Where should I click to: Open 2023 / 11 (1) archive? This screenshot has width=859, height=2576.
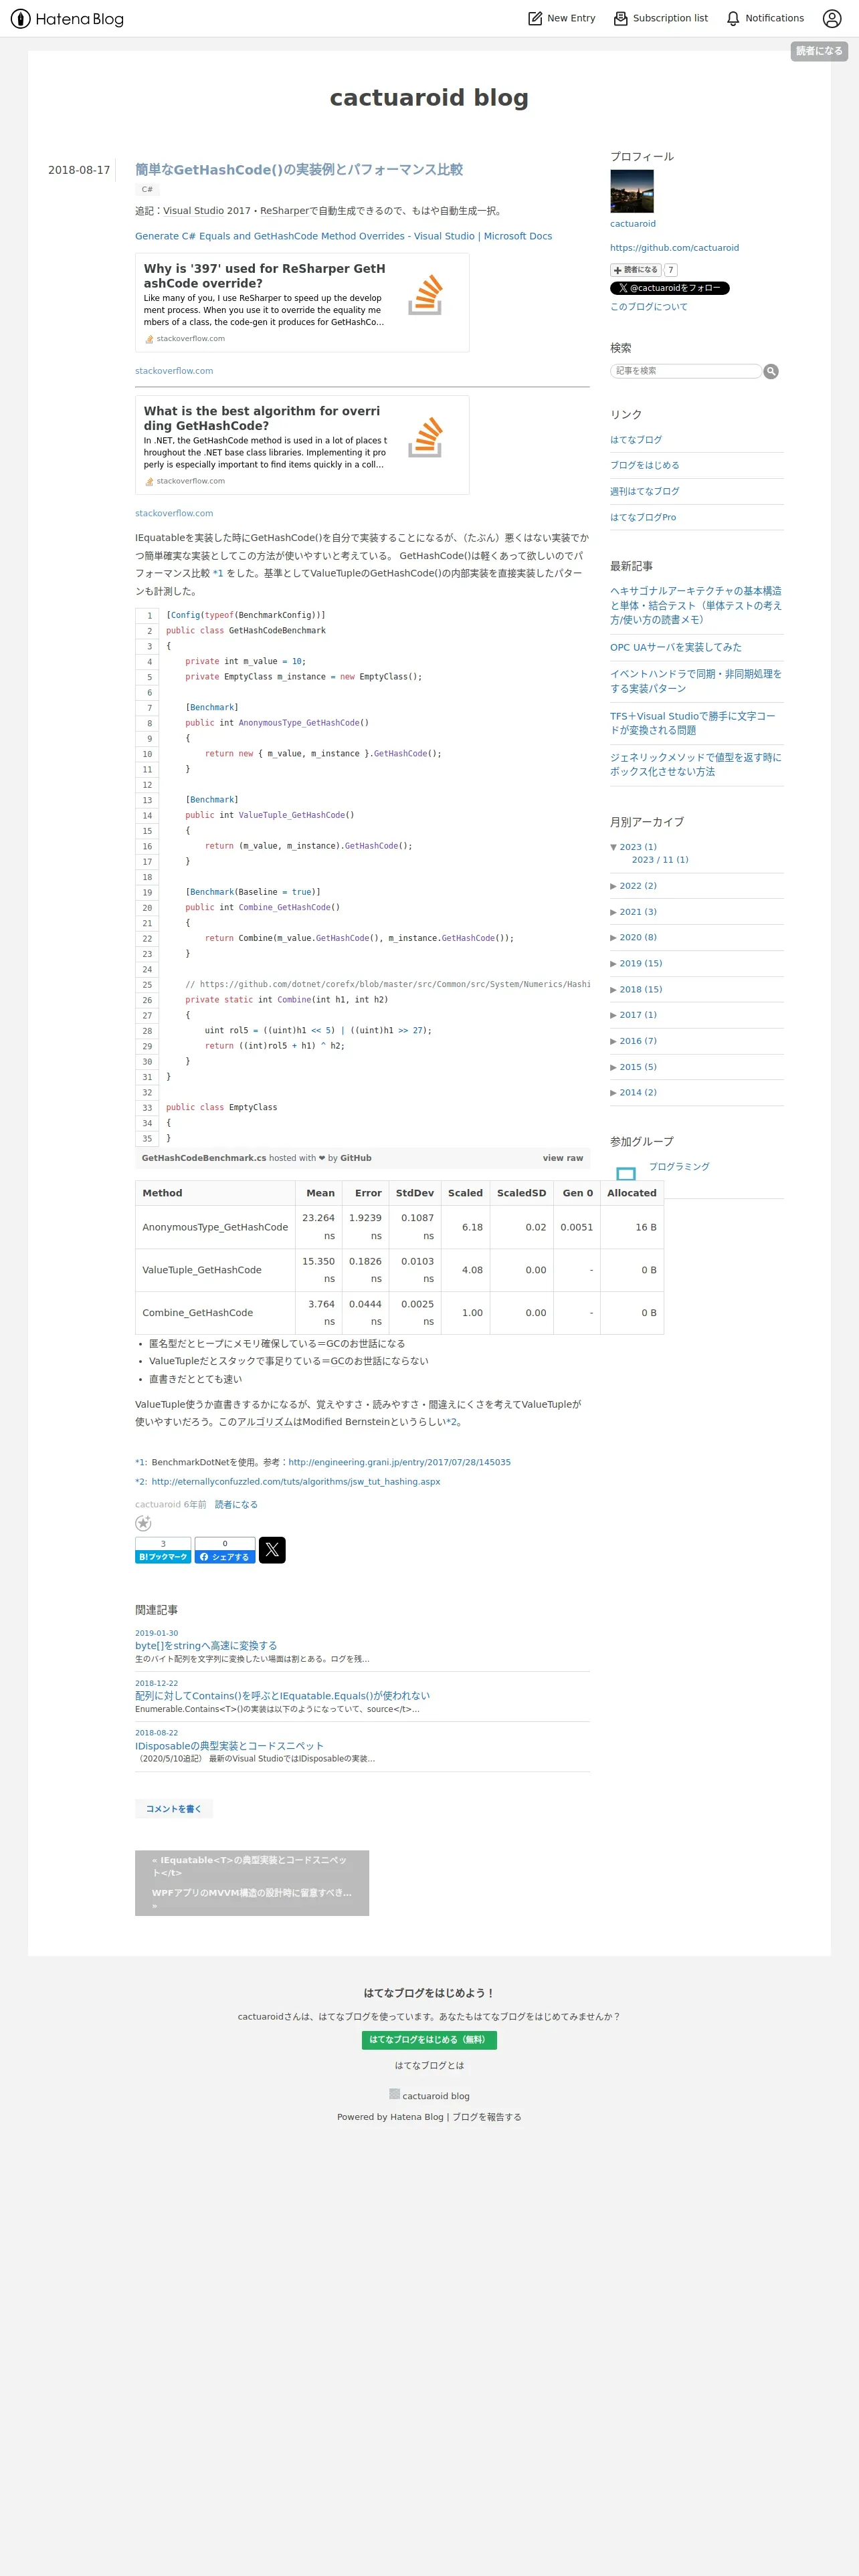(x=660, y=860)
